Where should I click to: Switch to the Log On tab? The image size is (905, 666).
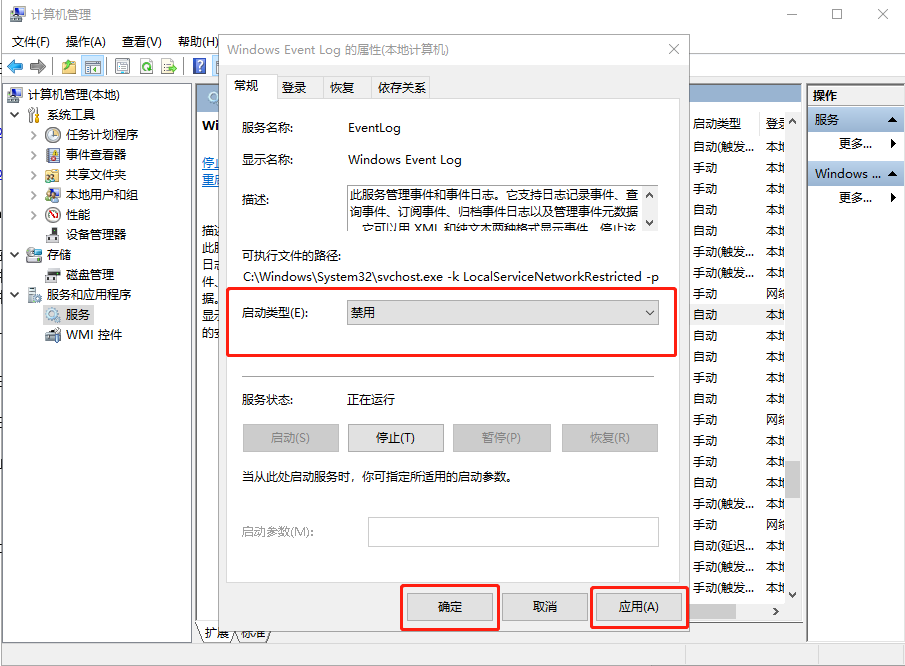coord(294,88)
